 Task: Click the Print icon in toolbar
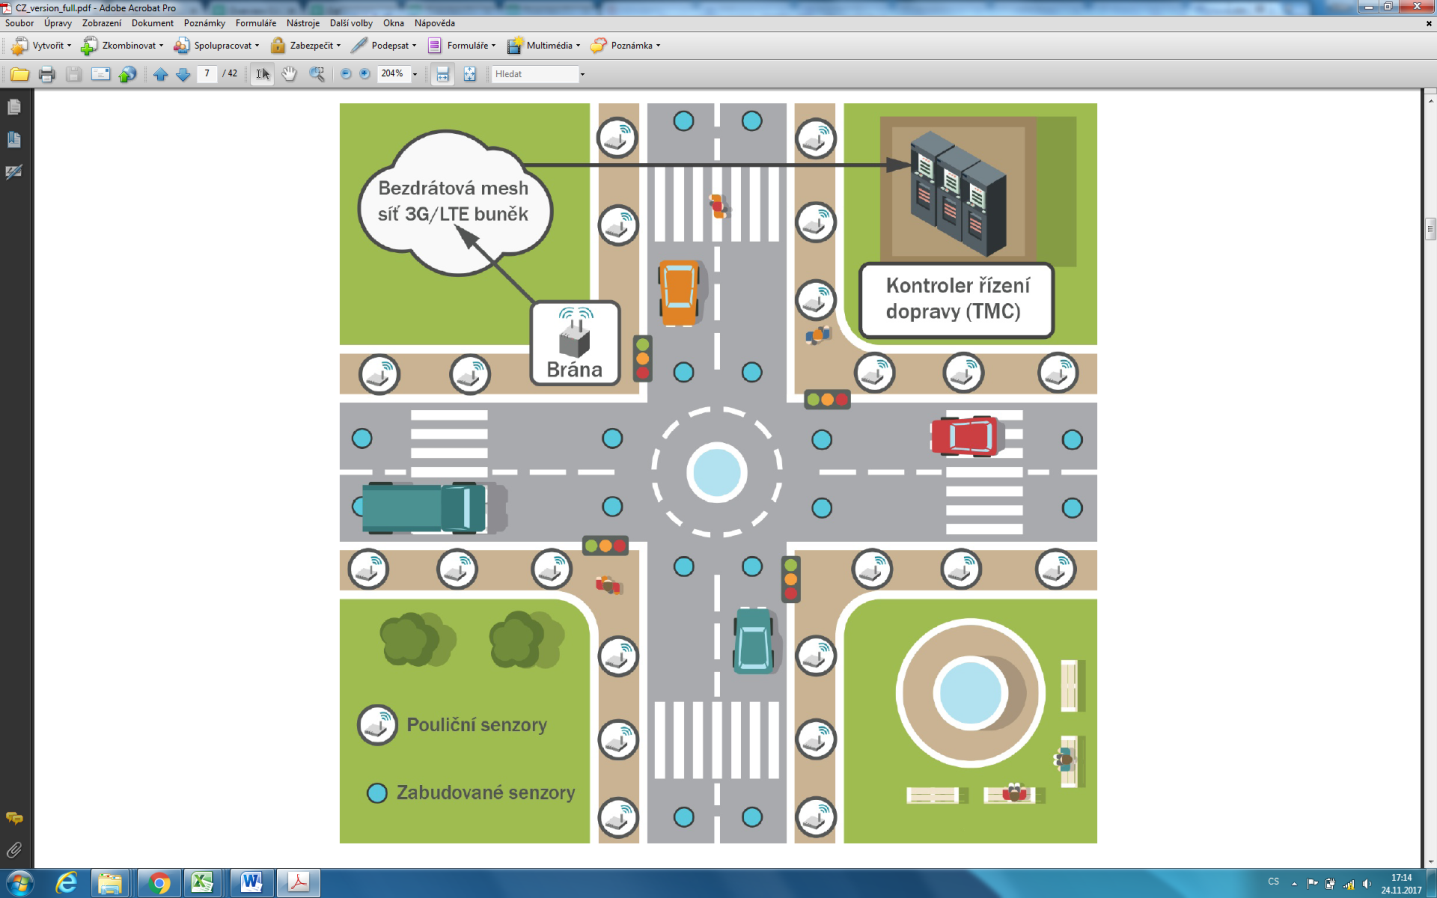[46, 74]
